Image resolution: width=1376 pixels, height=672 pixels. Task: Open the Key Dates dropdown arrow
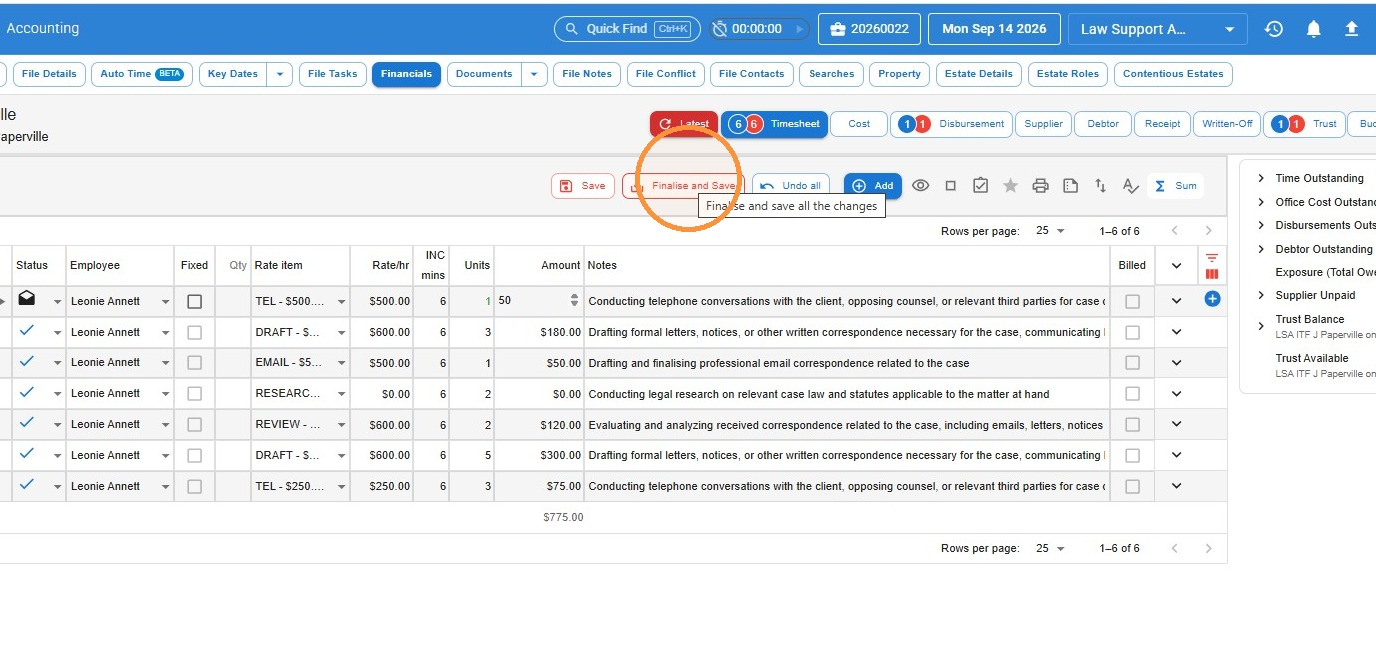(x=280, y=74)
